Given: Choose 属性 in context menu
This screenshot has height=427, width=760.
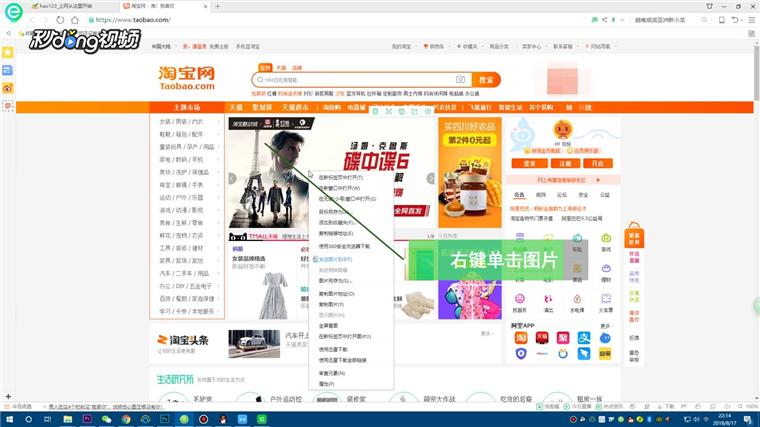Looking at the screenshot, I should pos(350,384).
